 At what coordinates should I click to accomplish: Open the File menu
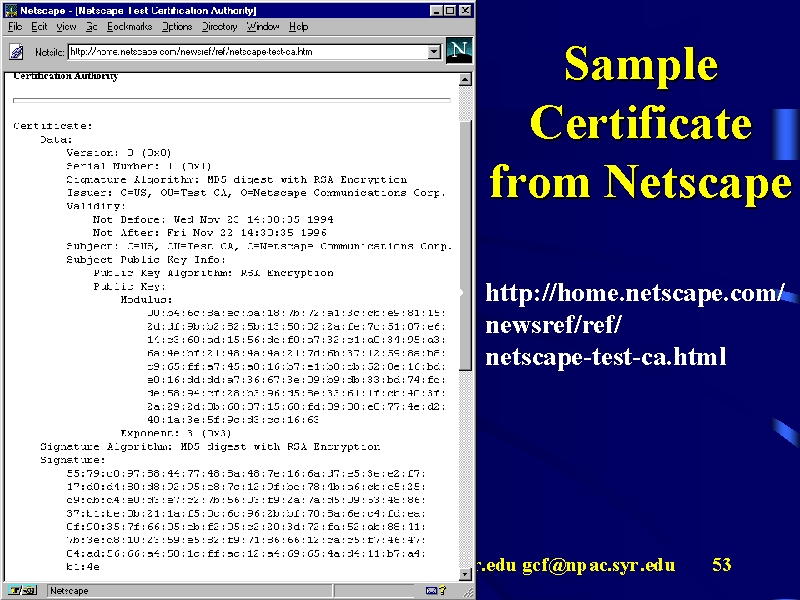coord(15,27)
